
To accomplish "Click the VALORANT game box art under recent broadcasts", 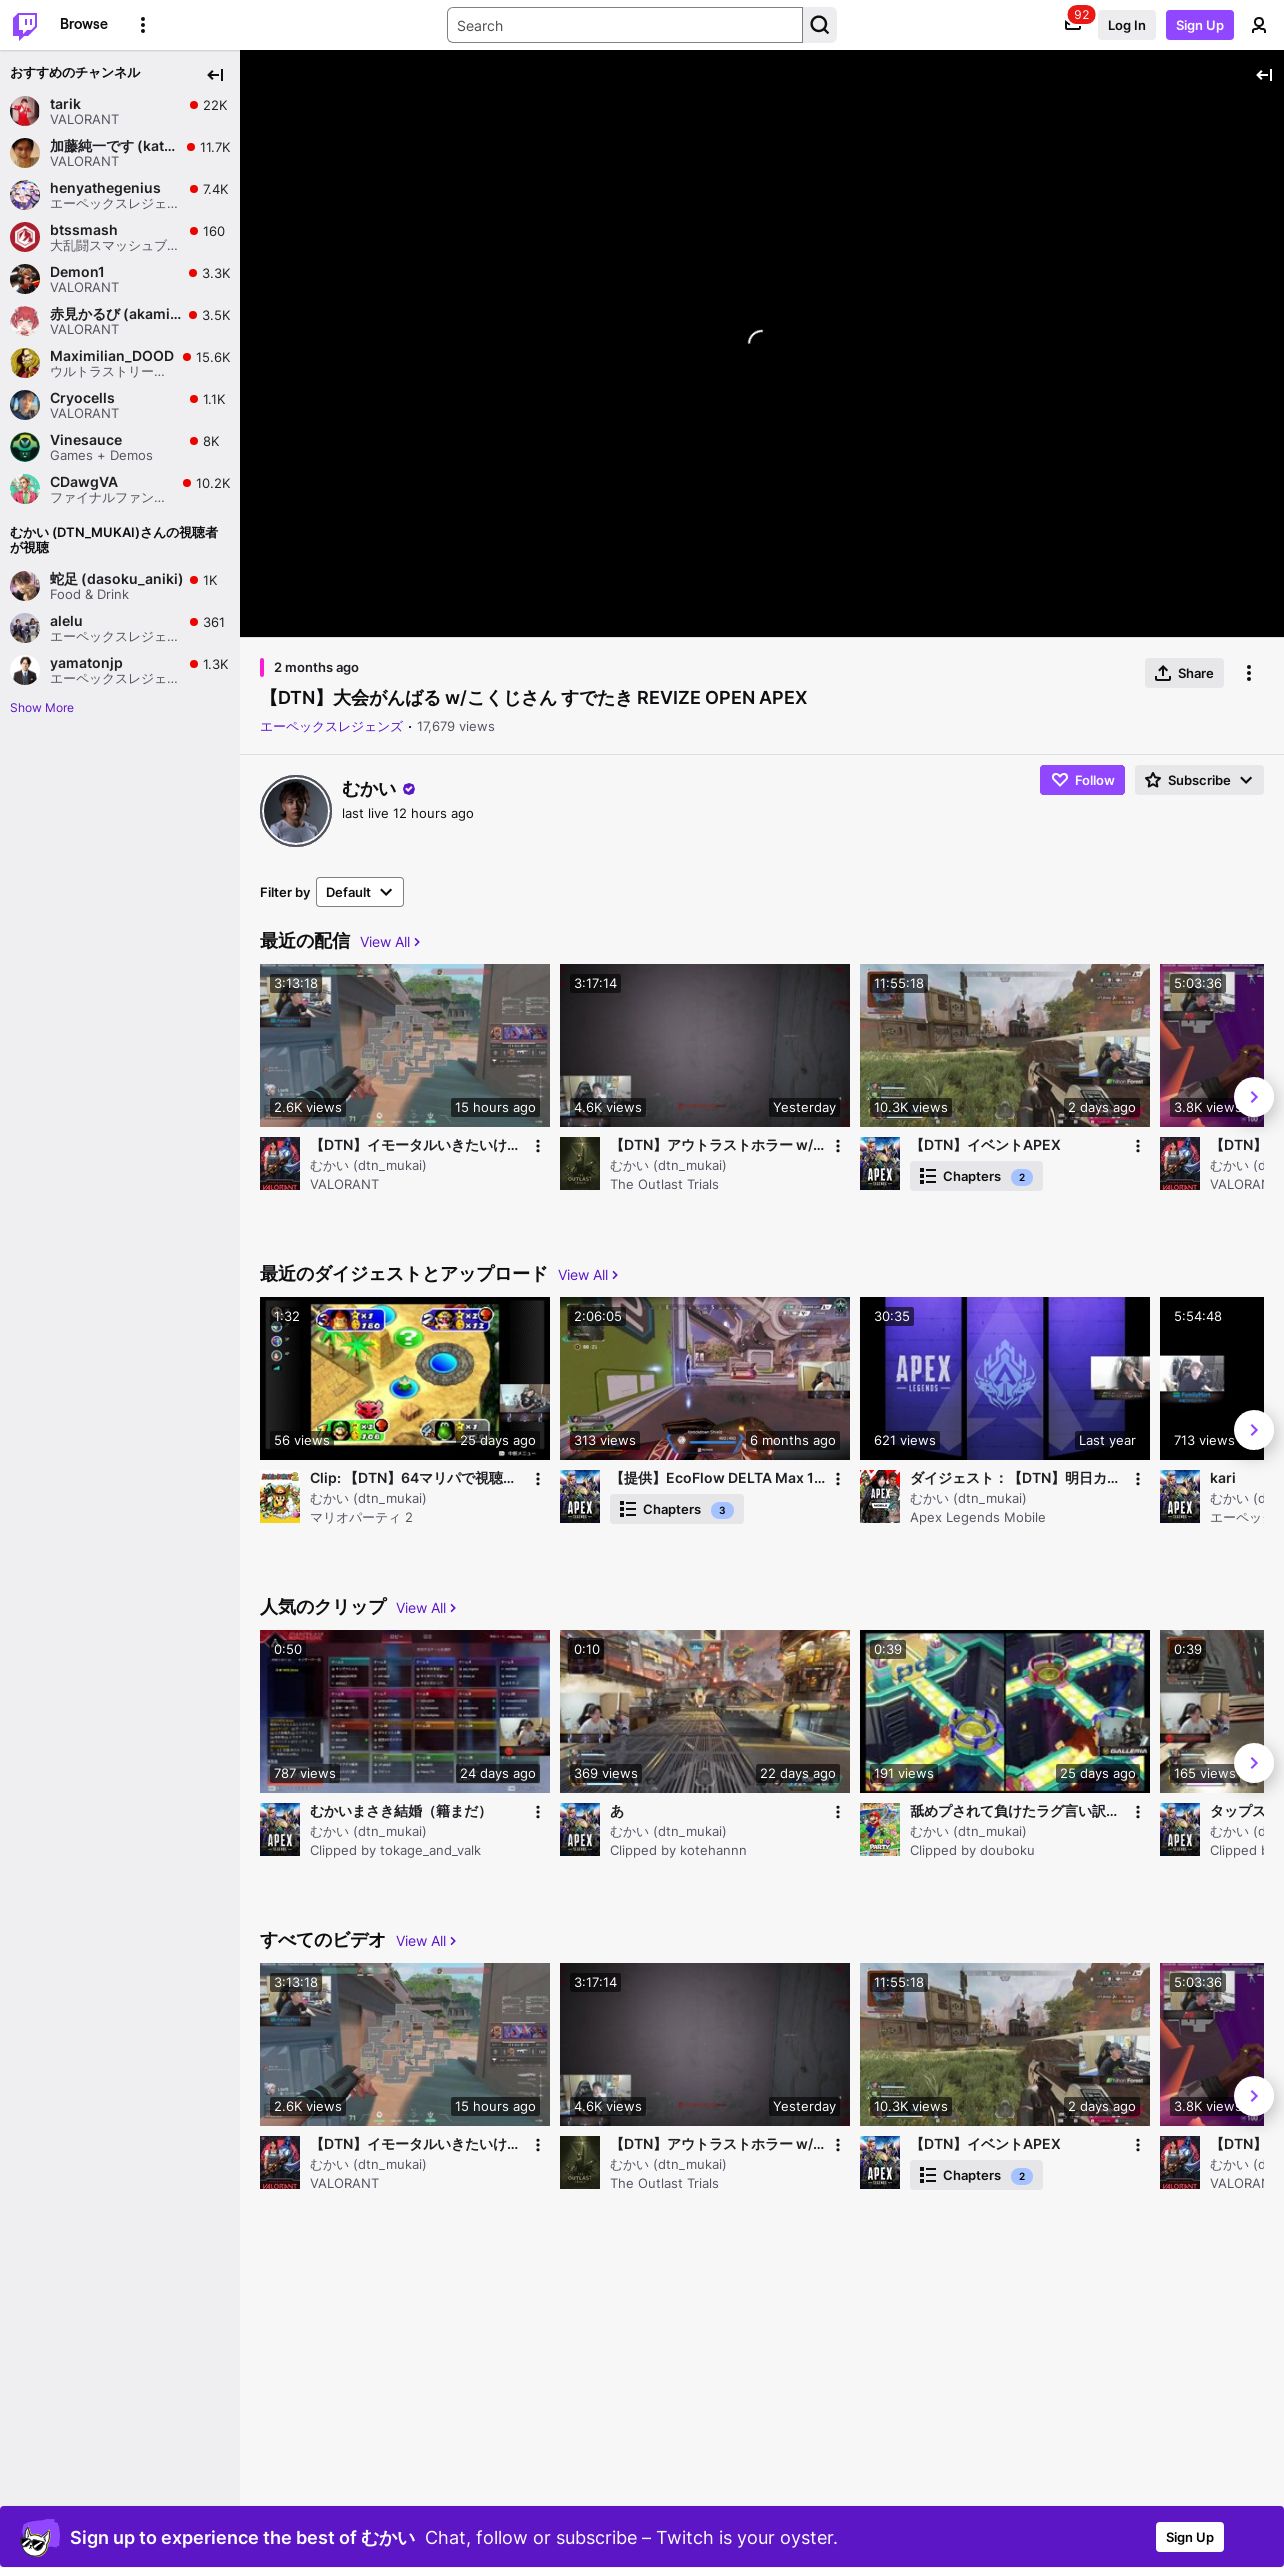I will (x=280, y=1163).
